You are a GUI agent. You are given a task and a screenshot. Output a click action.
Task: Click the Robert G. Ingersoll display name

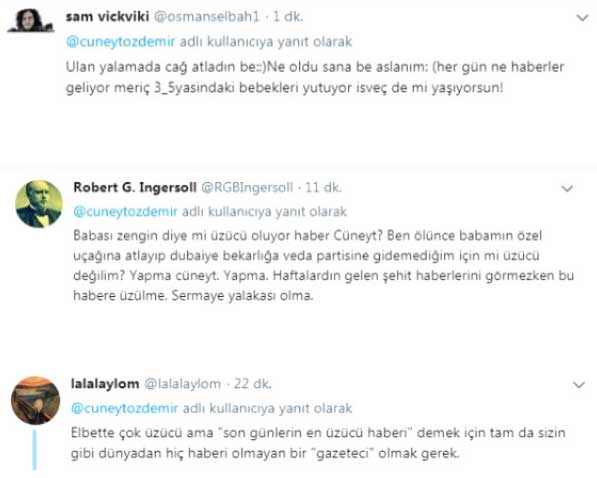(x=135, y=187)
